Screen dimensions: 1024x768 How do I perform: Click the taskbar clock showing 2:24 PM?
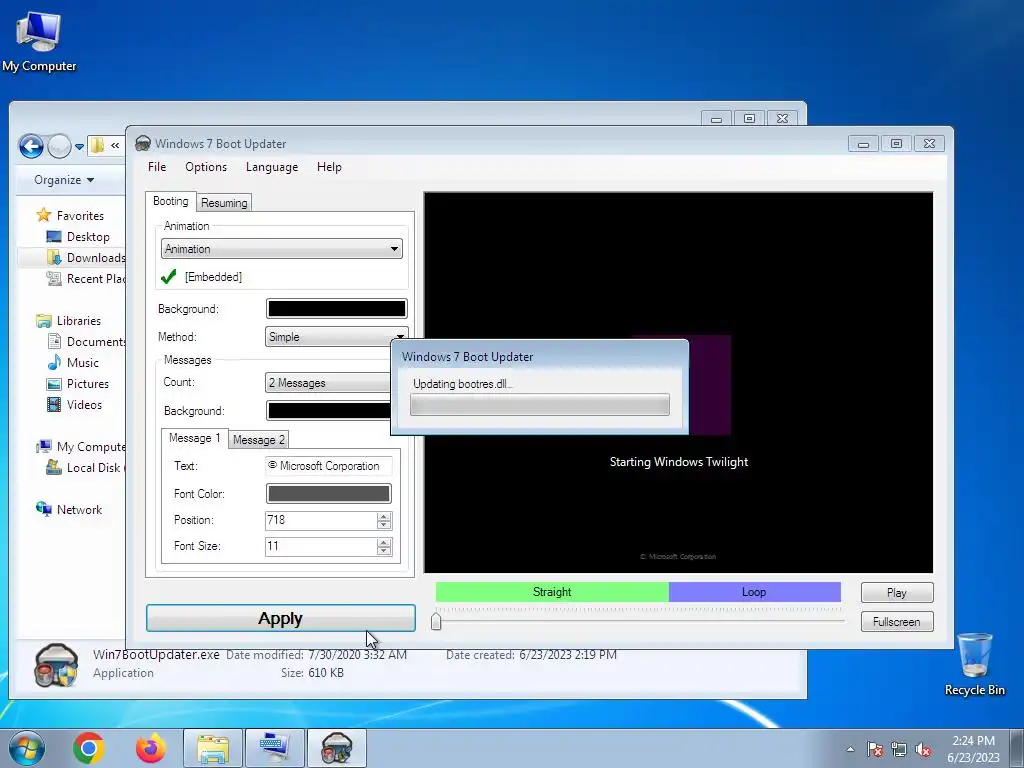[973, 749]
